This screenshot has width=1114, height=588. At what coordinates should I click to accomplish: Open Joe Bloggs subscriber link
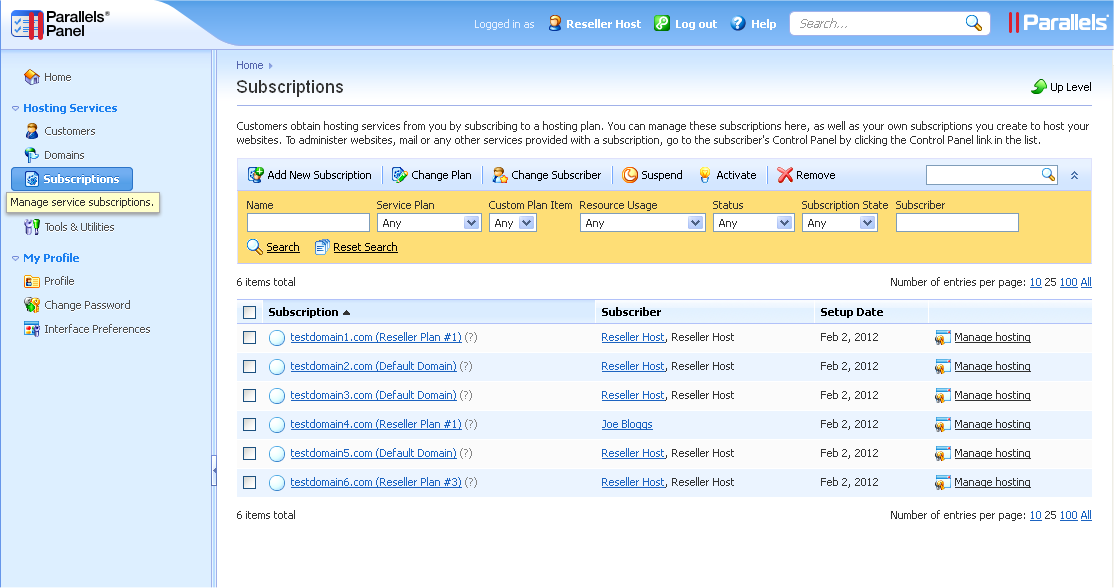tap(627, 425)
